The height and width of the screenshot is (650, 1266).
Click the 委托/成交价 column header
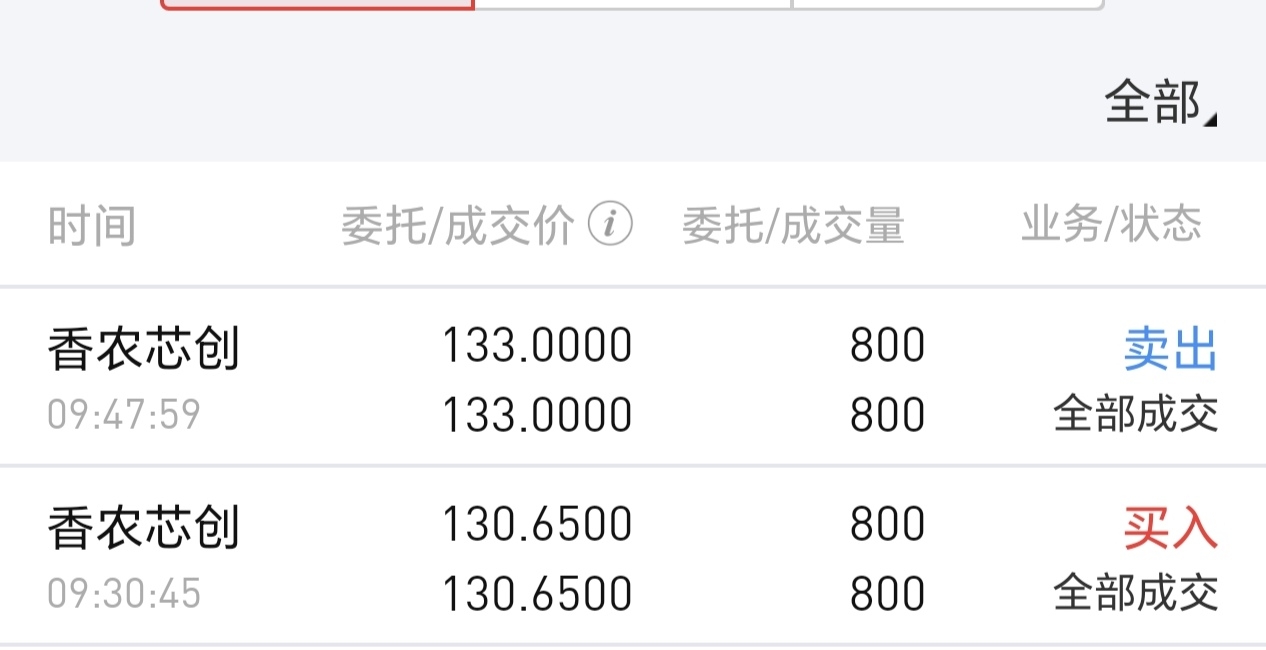click(458, 226)
